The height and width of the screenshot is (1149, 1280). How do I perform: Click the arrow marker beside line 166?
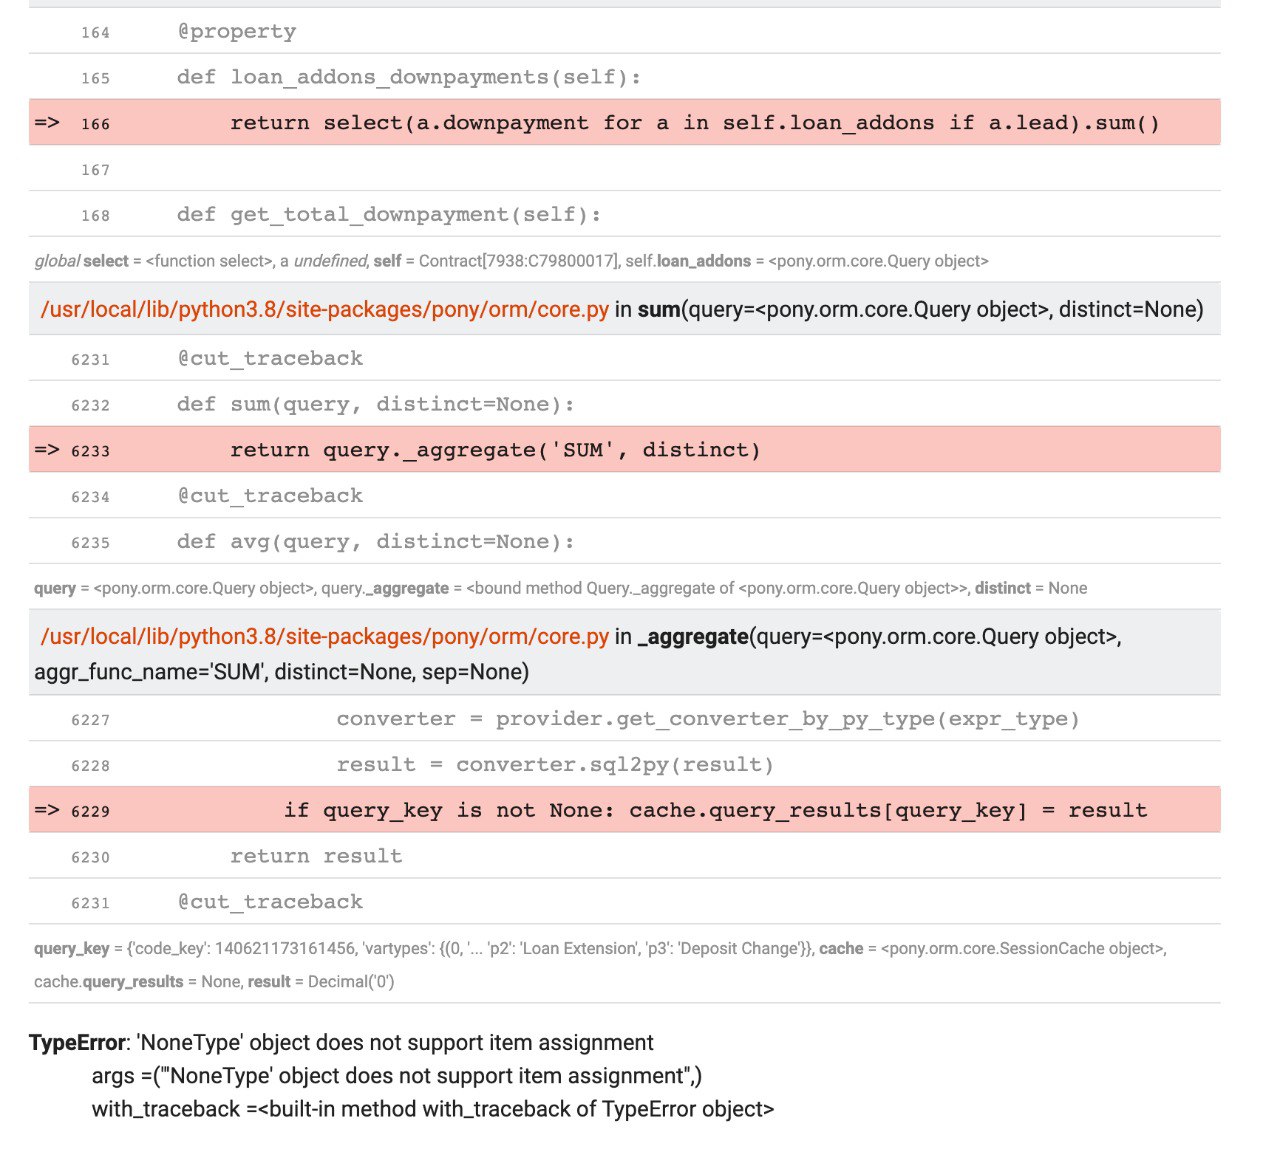(x=47, y=123)
